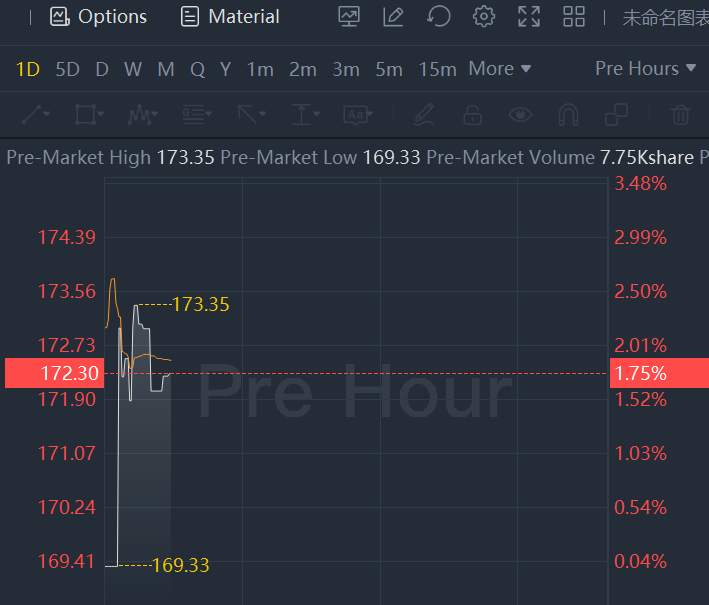Toggle drawings visibility with eye icon
Screen dimensions: 709x605
(x=520, y=115)
